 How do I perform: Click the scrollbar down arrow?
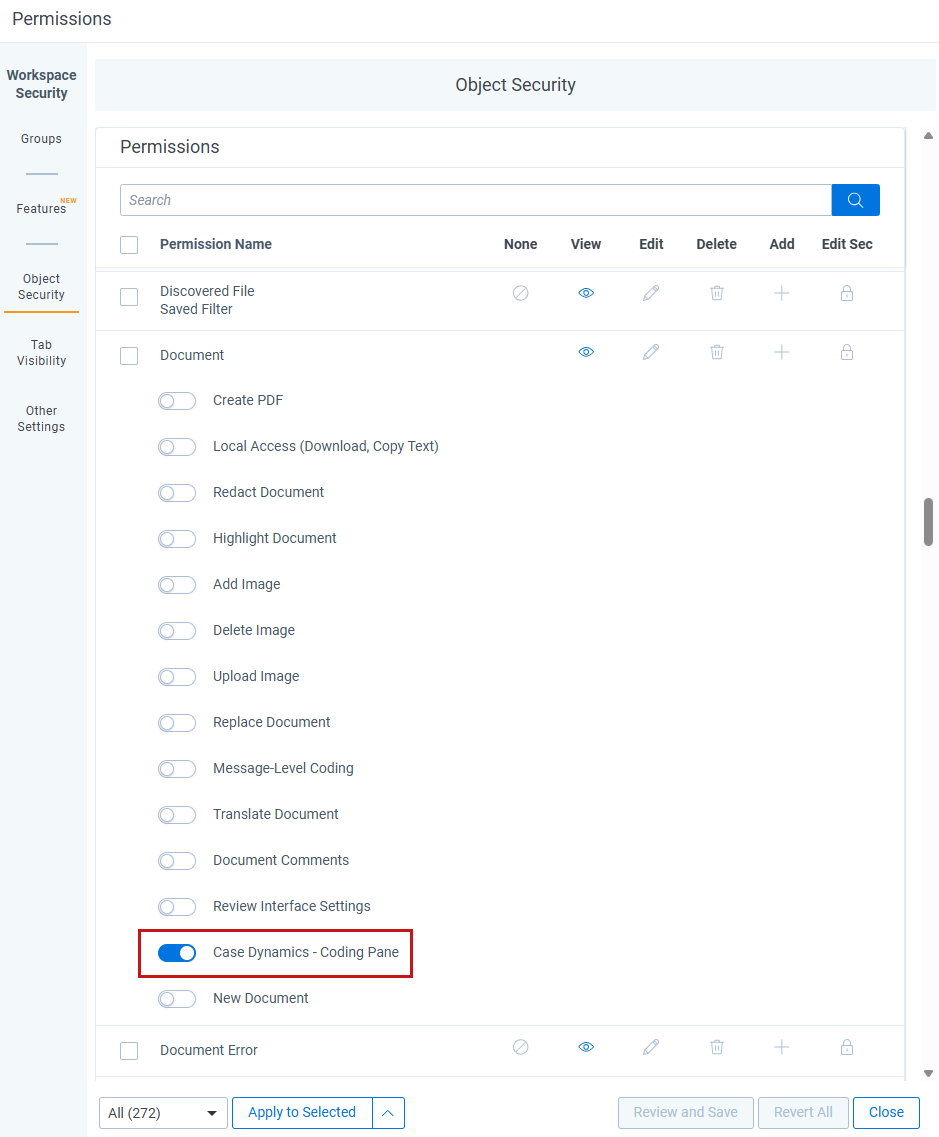[928, 1074]
